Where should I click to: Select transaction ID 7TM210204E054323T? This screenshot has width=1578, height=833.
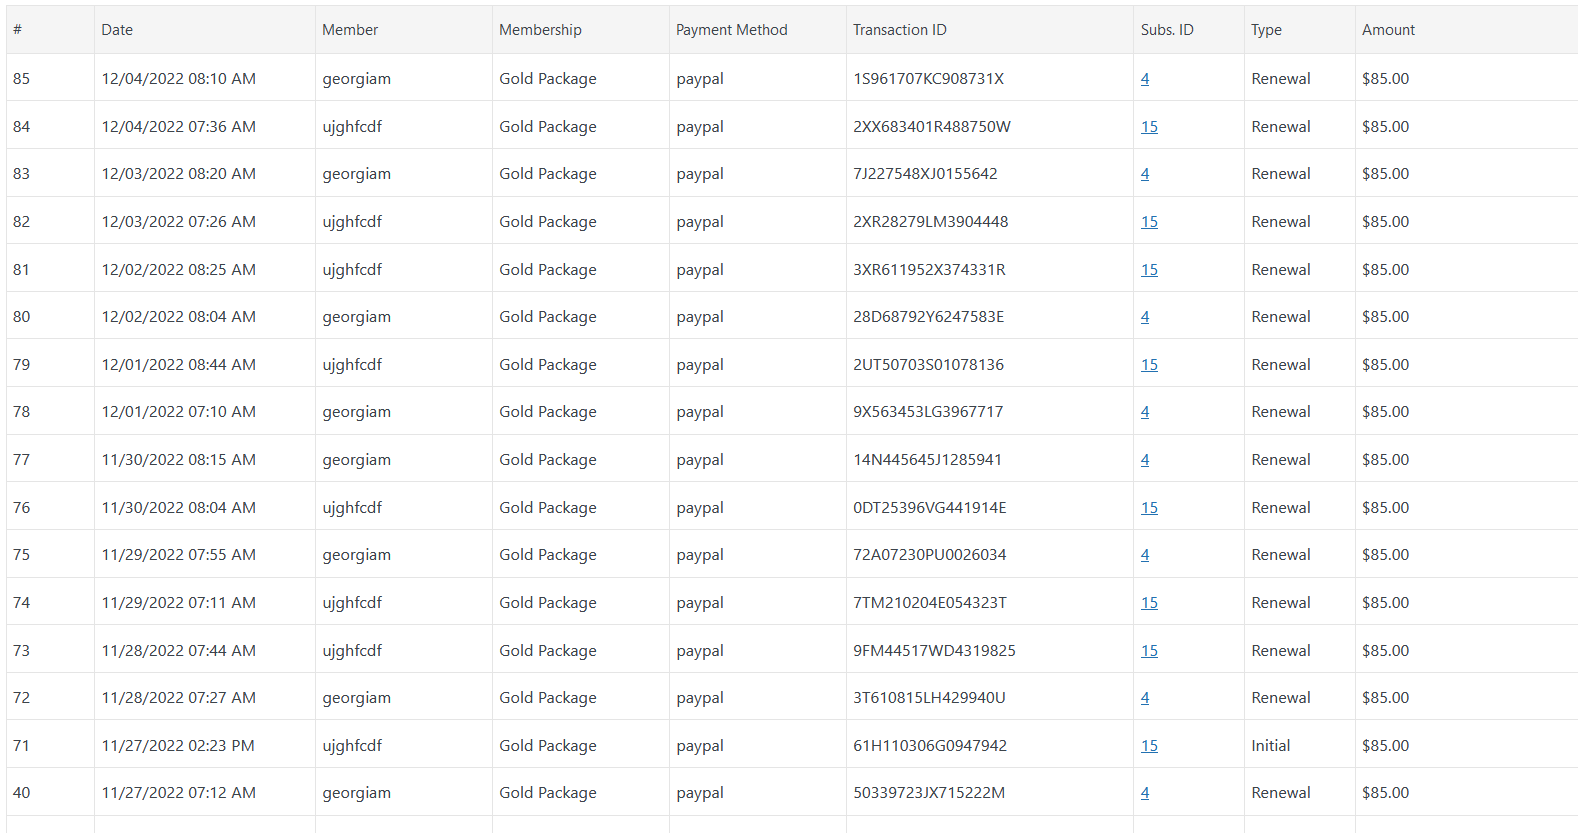[930, 603]
